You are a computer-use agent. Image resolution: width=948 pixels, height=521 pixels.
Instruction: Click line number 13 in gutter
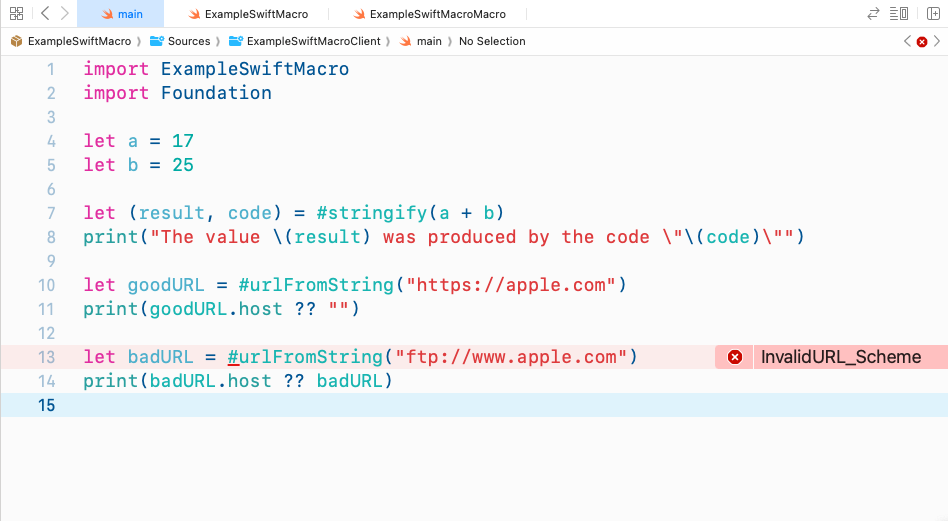(x=47, y=357)
